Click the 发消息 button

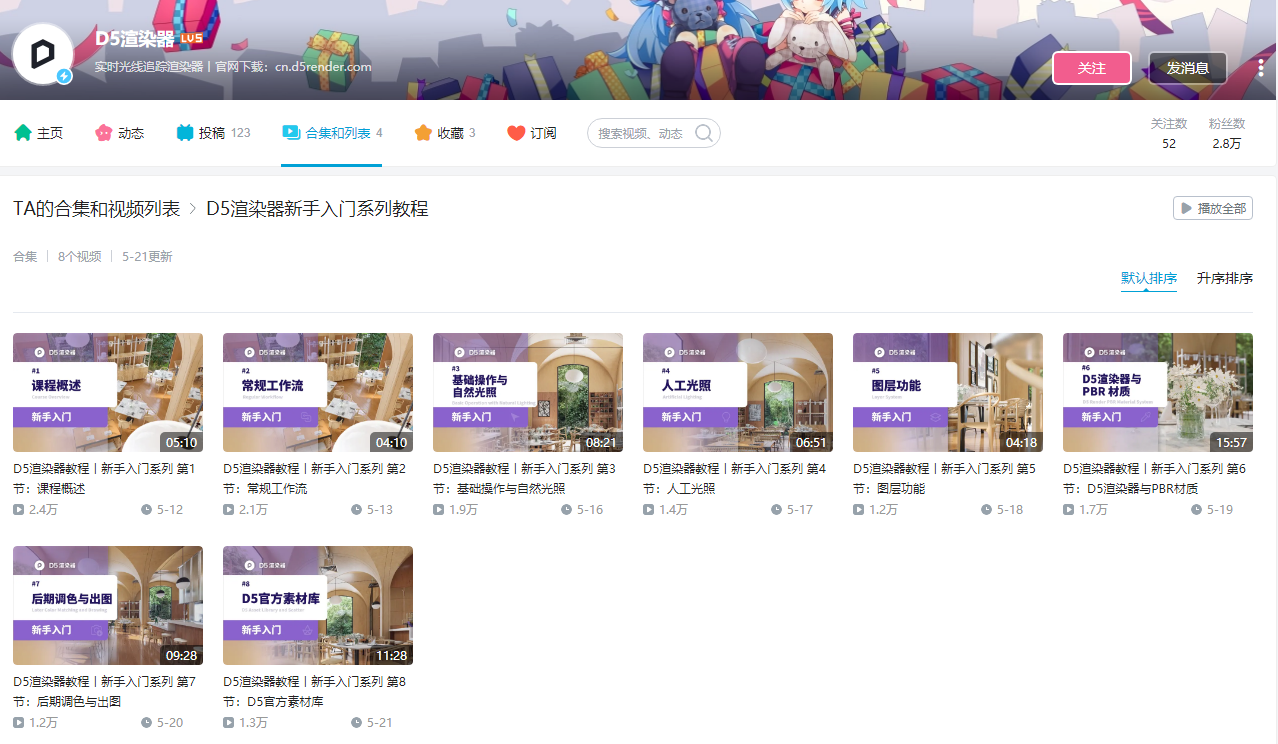click(x=1188, y=68)
